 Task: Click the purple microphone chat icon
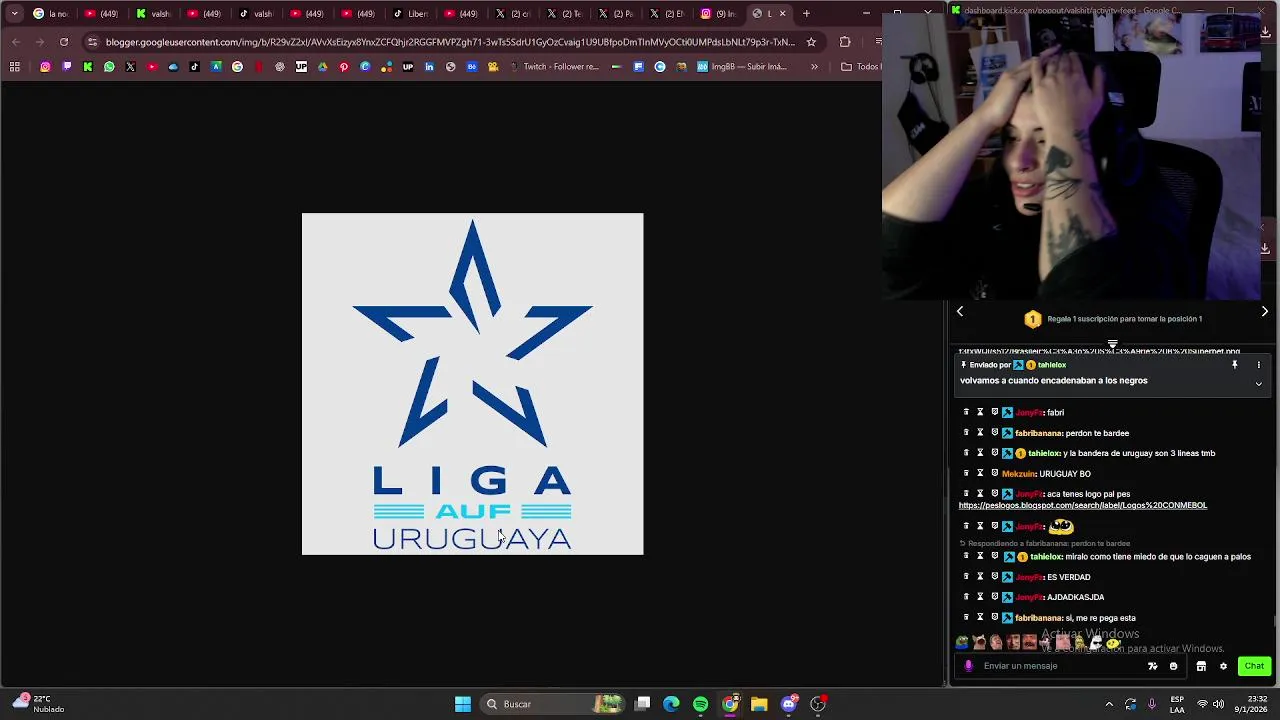[x=968, y=666]
